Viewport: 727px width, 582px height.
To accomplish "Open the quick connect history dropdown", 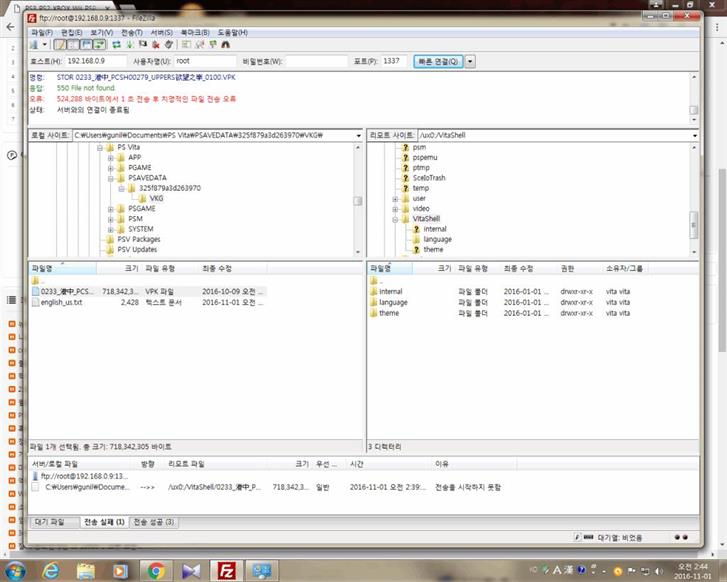I will tap(470, 61).
